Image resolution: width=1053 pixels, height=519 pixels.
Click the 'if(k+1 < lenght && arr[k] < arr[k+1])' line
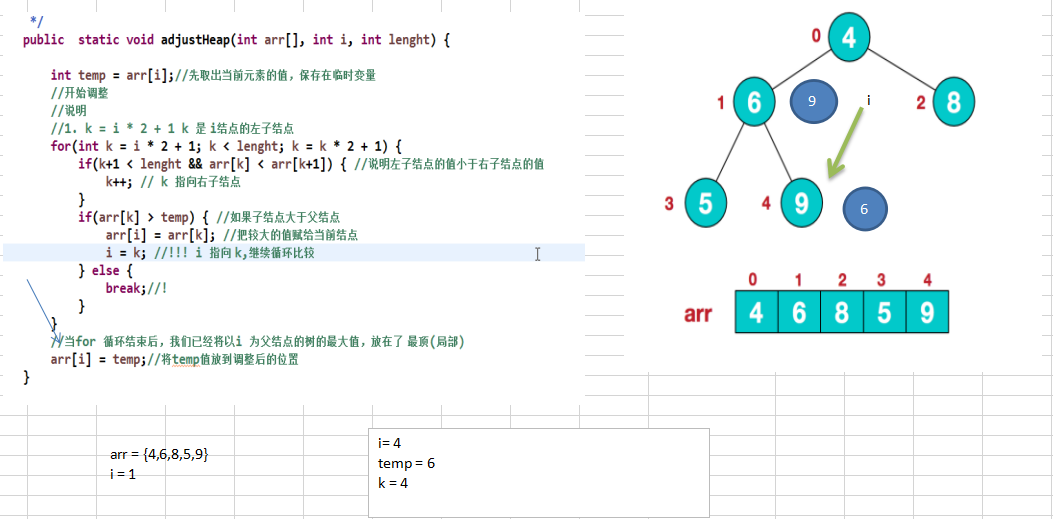[x=311, y=164]
